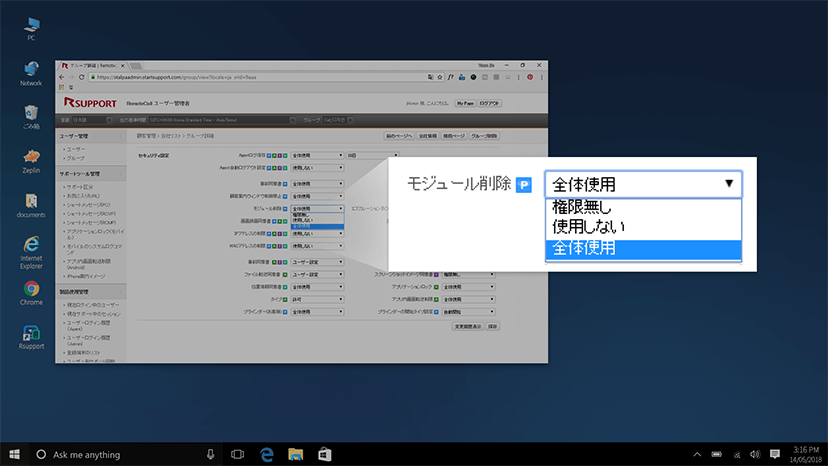This screenshot has height=466, width=828.
Task: Launch Internet Explorer from the desktop
Action: pos(31,253)
